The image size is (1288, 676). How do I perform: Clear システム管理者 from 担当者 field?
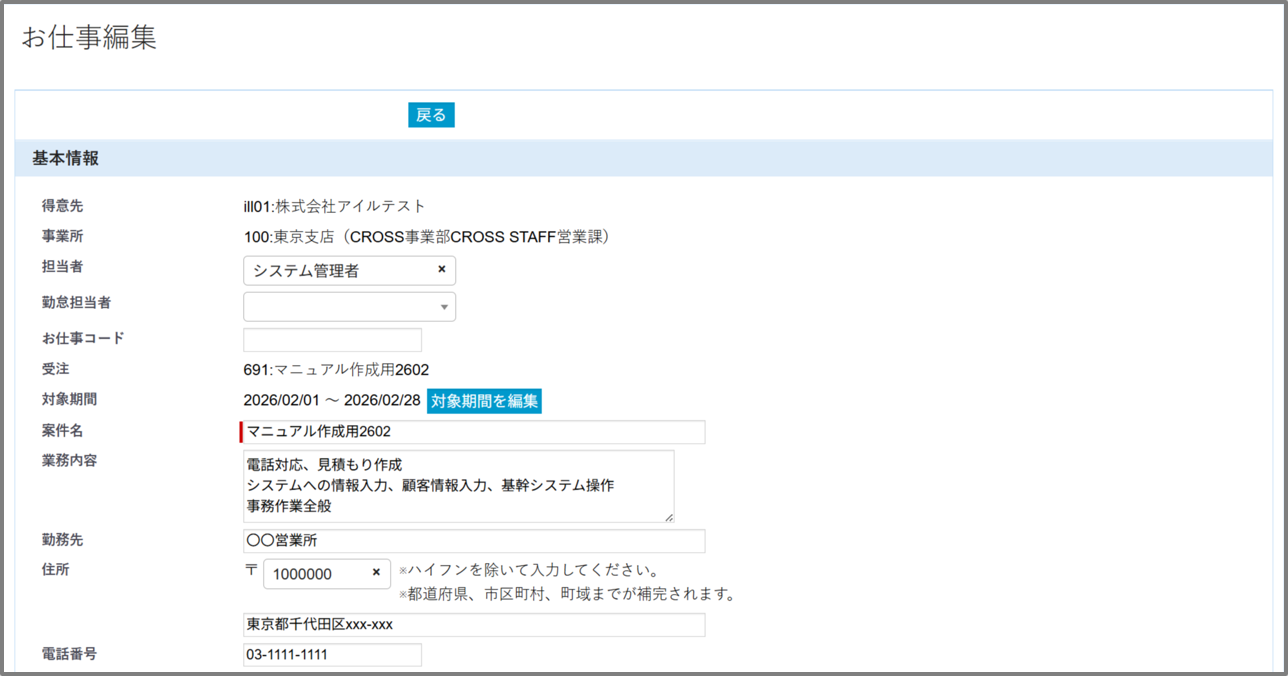click(442, 270)
